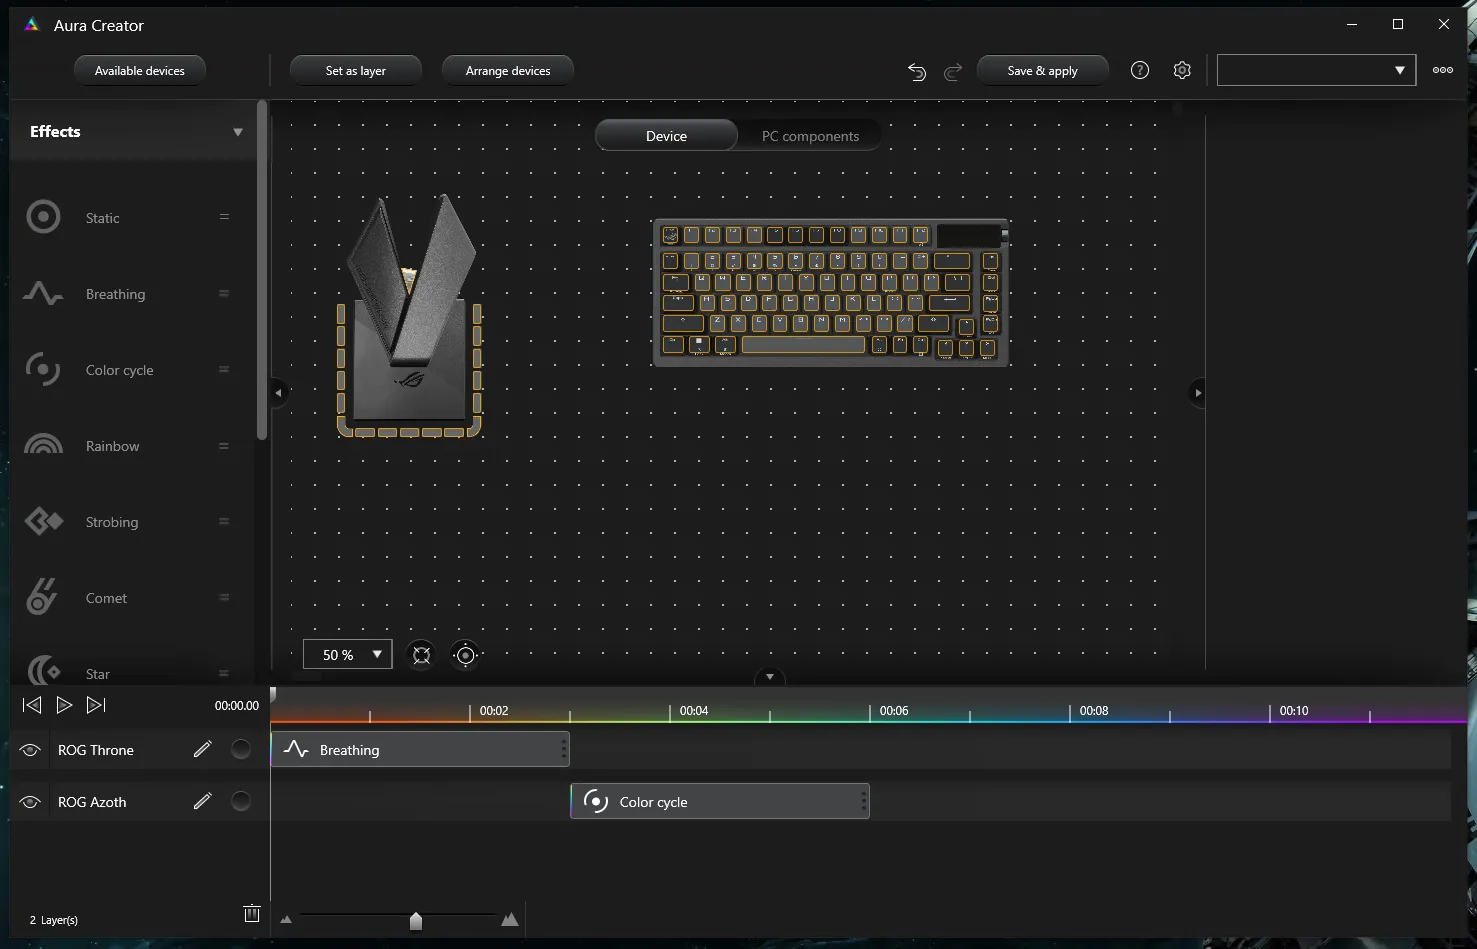Click the fit-to-view icon beside zoom
The image size is (1477, 949).
pos(422,655)
